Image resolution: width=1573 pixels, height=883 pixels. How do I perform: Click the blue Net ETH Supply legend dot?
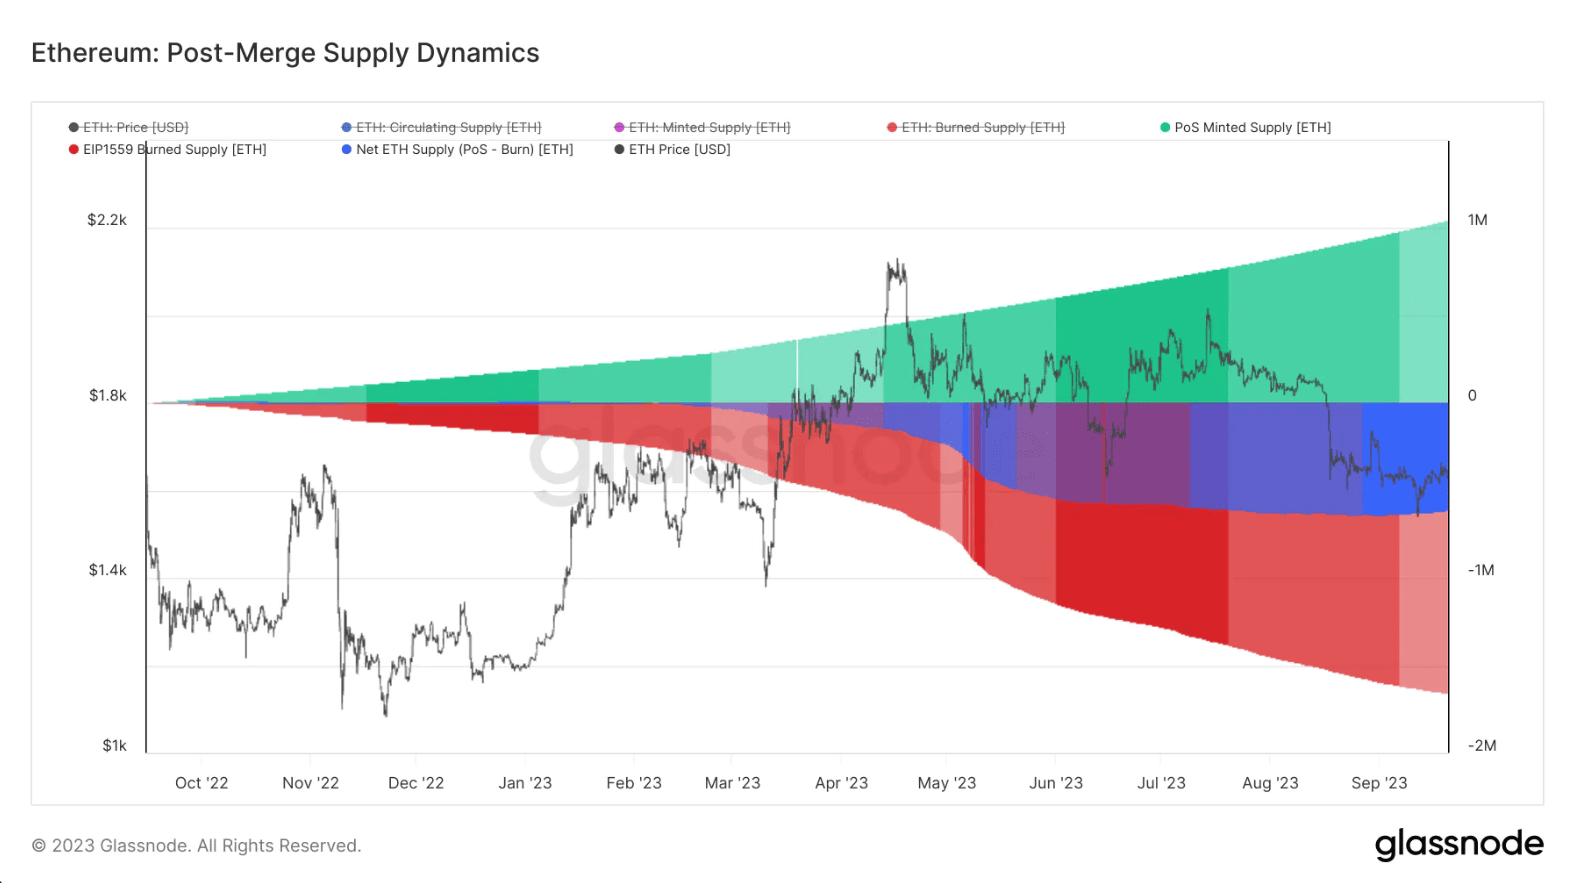point(346,149)
